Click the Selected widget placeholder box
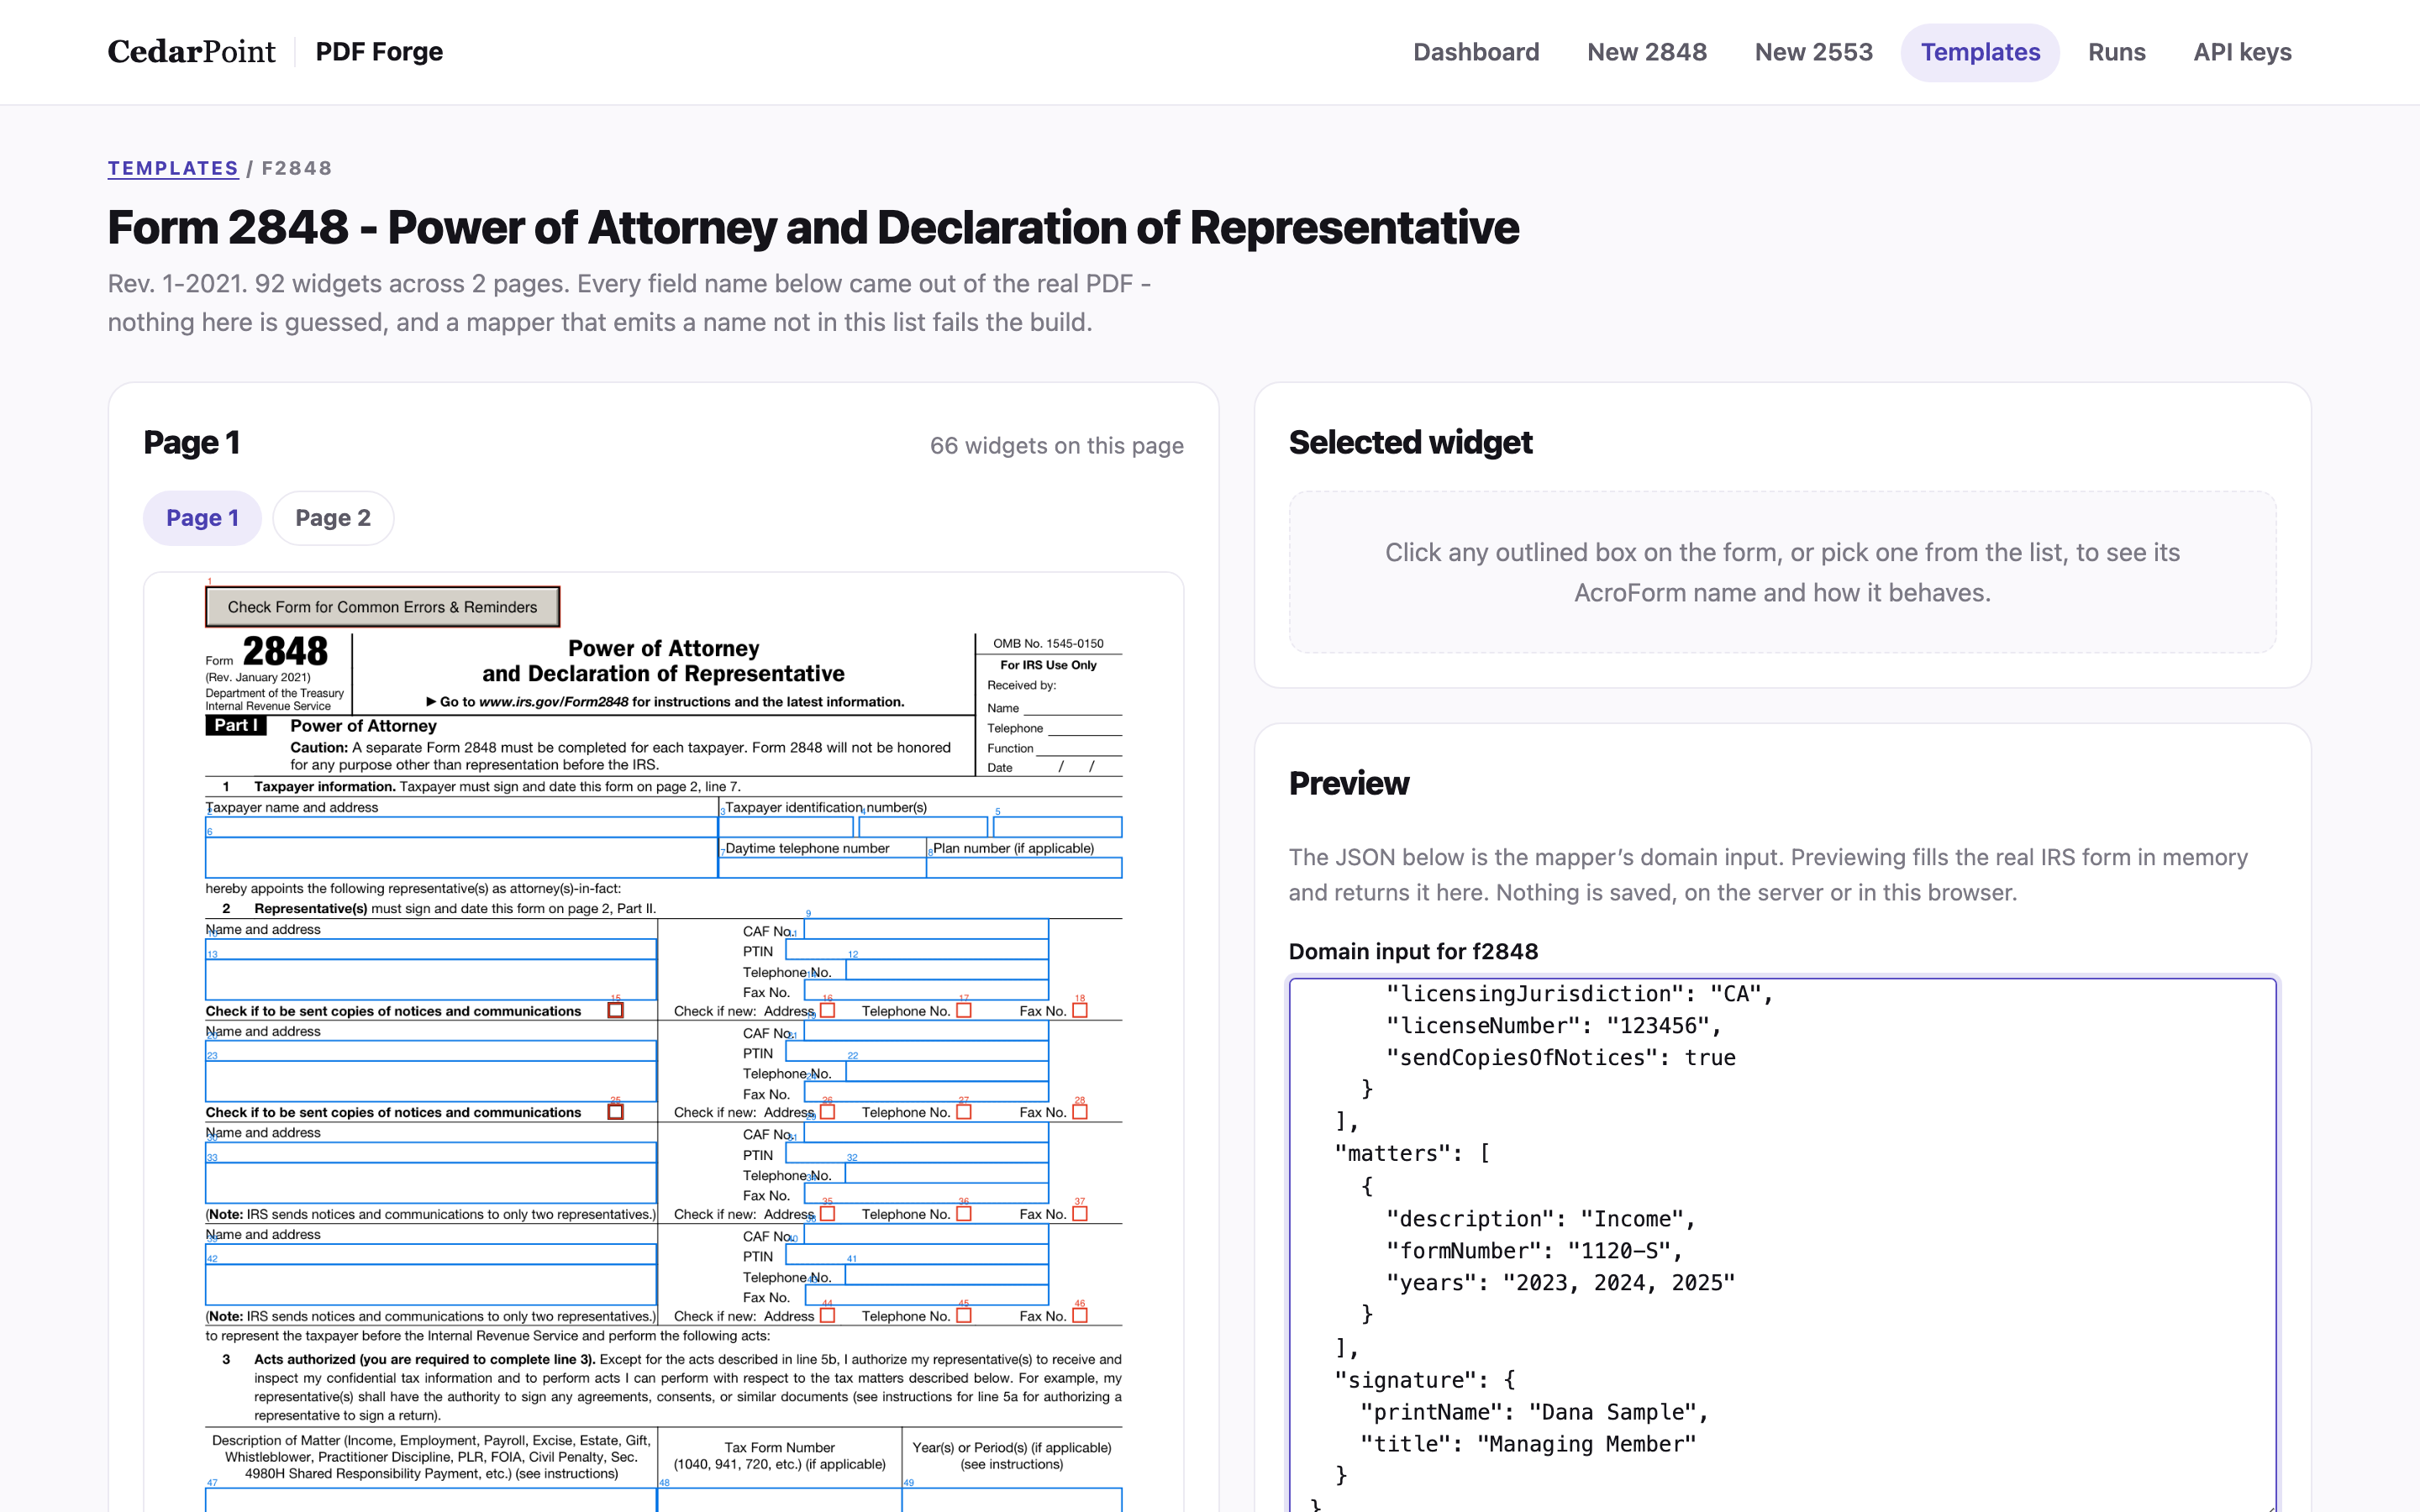Screen dimensions: 2420x1512 pyautogui.click(x=1782, y=572)
